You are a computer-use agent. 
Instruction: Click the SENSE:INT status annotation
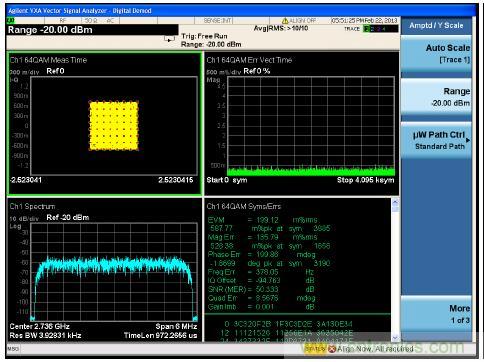coord(217,21)
